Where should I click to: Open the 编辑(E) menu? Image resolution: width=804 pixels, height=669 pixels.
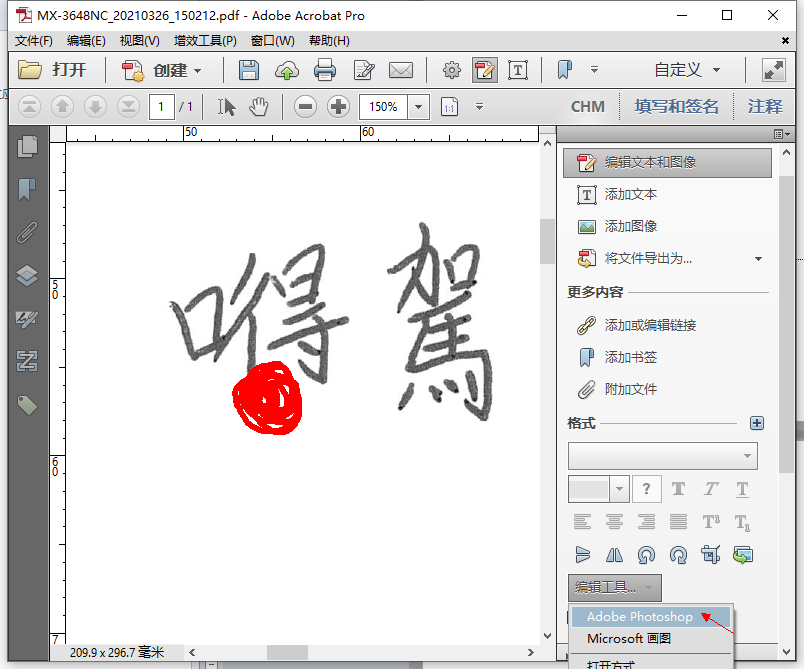[x=86, y=40]
